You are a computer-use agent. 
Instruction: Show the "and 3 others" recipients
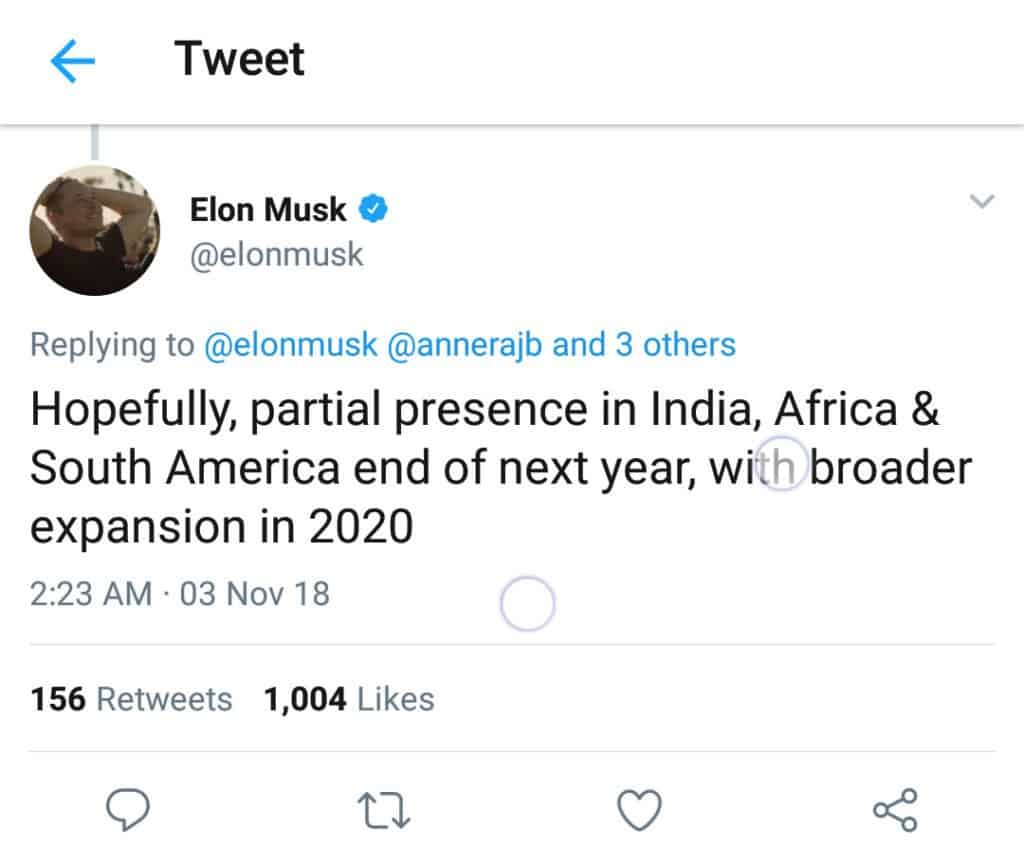click(x=644, y=345)
